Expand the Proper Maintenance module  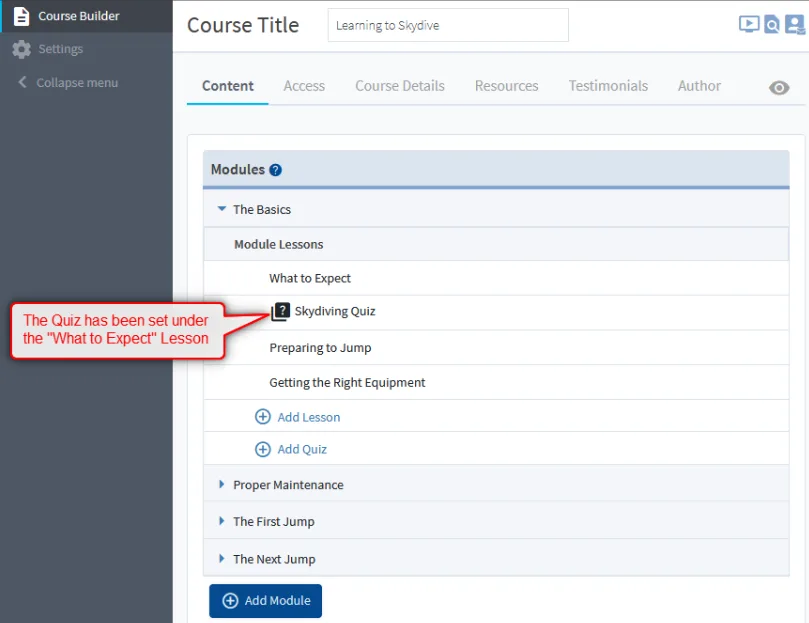tap(222, 485)
